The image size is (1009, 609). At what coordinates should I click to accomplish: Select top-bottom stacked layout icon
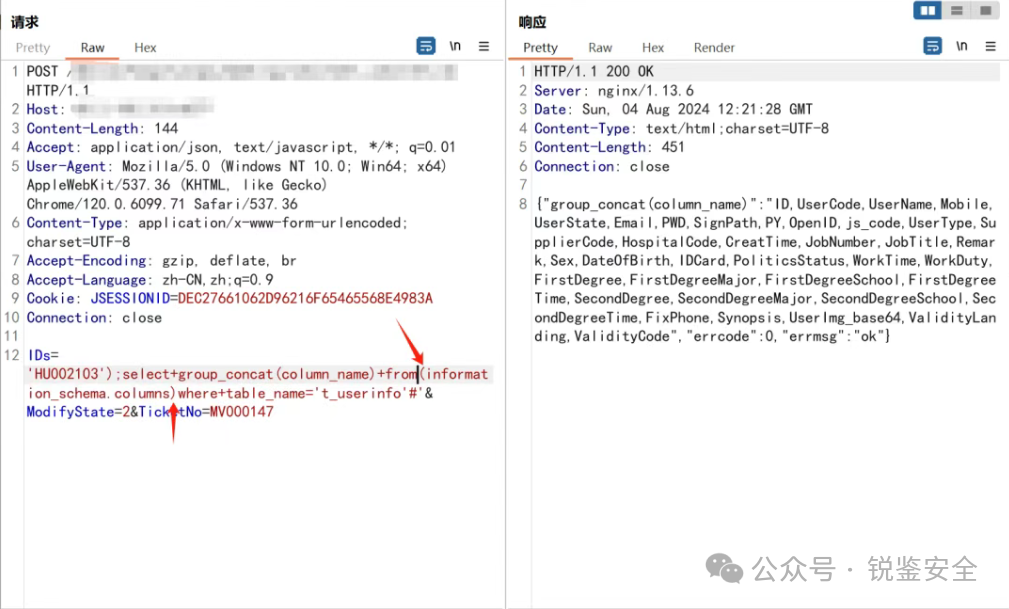957,10
